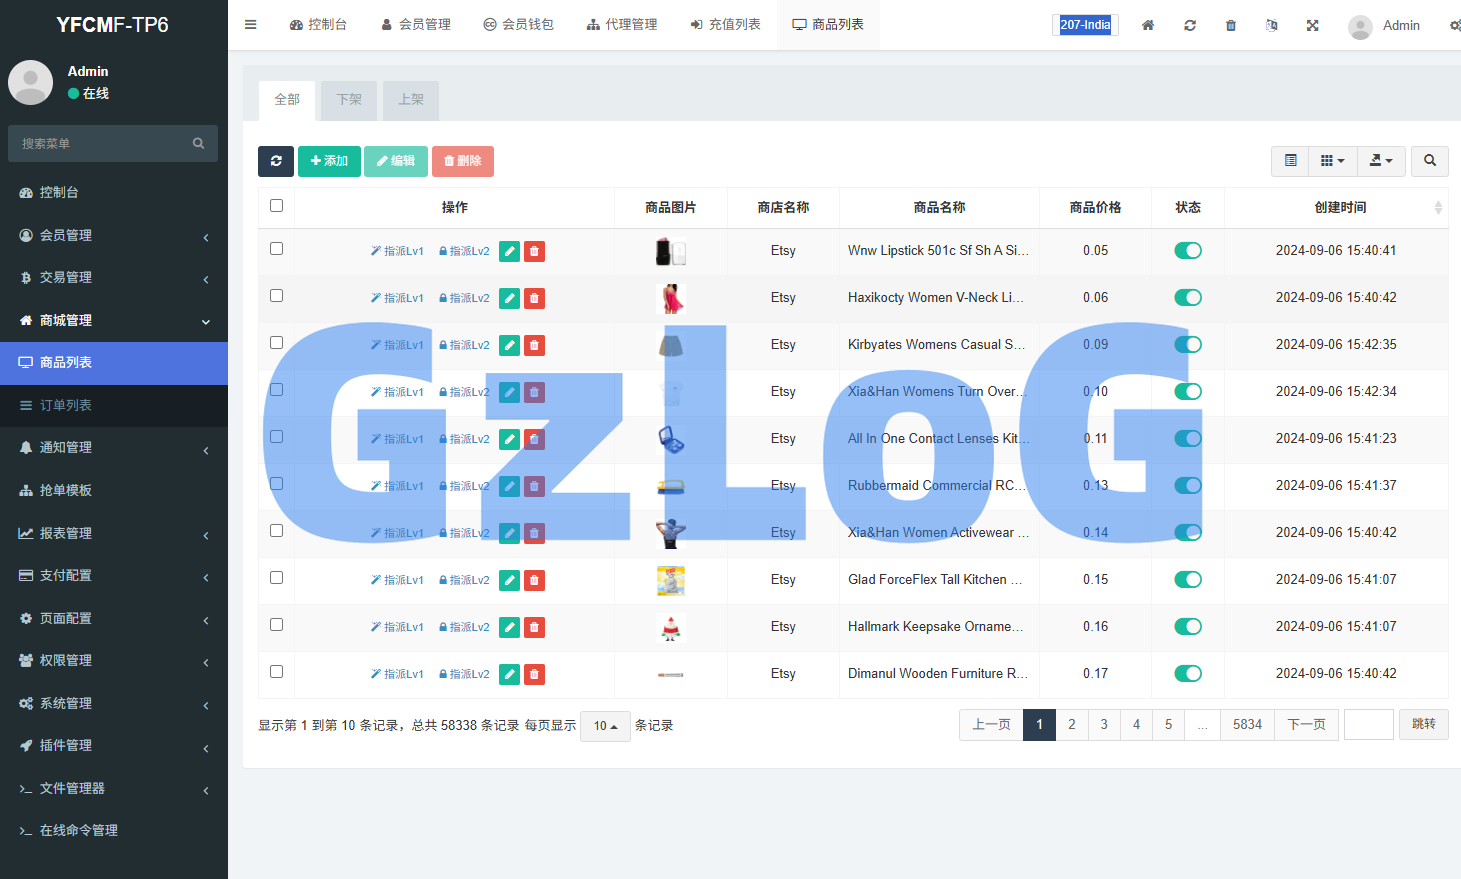Click the fullscreen icon in top bar
The height and width of the screenshot is (879, 1461).
1312,25
